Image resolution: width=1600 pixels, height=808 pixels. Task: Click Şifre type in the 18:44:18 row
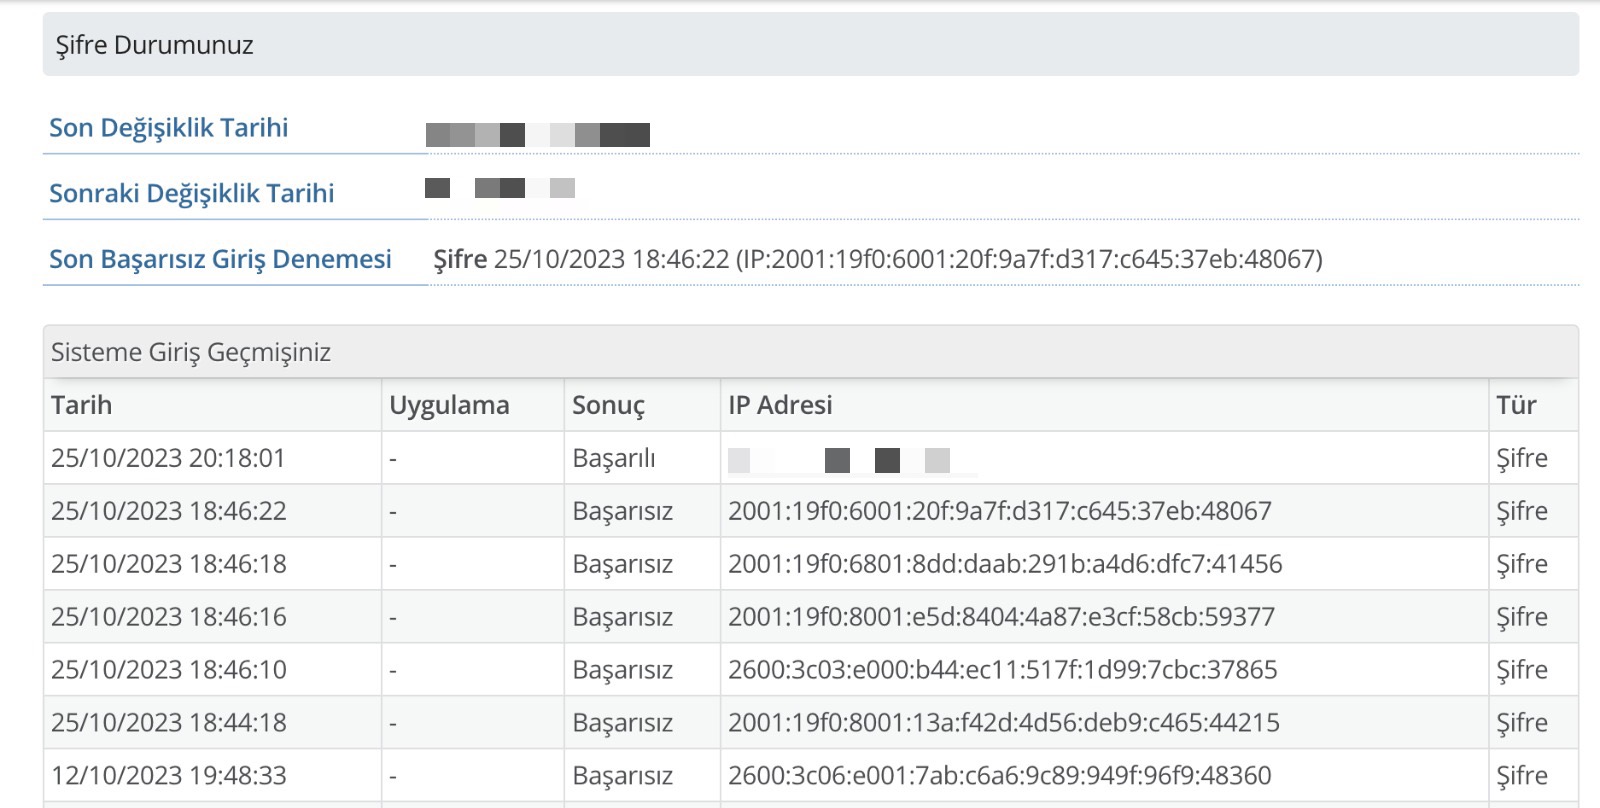pos(1522,723)
